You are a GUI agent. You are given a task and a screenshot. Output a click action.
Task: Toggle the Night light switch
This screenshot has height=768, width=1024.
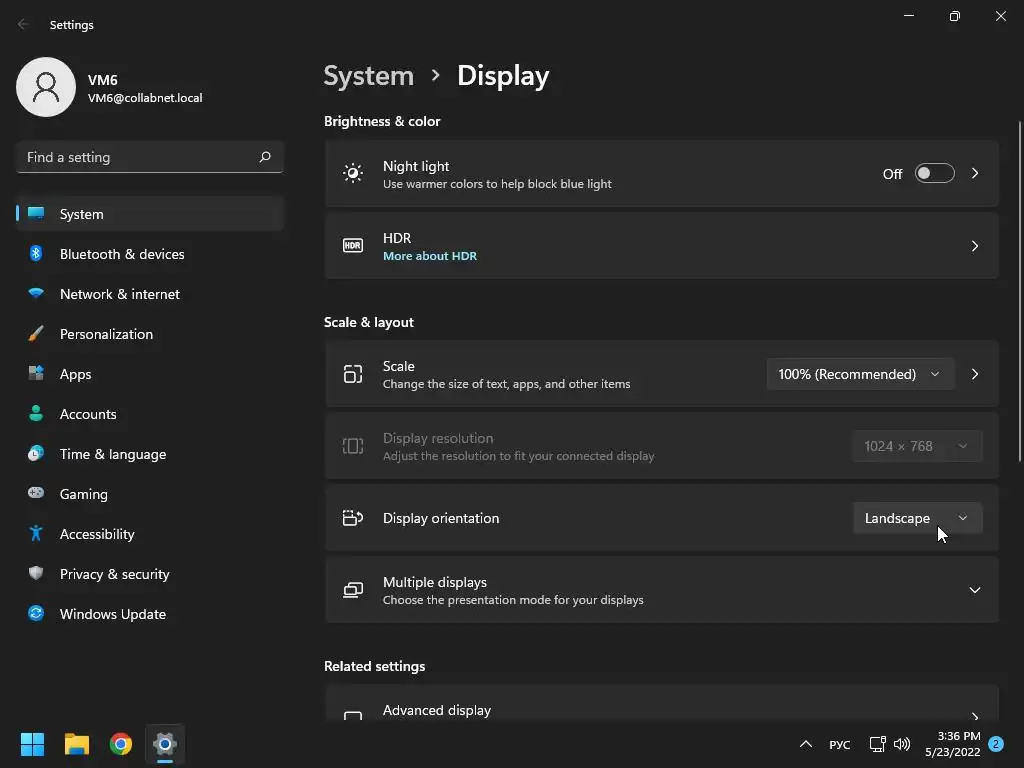point(935,173)
